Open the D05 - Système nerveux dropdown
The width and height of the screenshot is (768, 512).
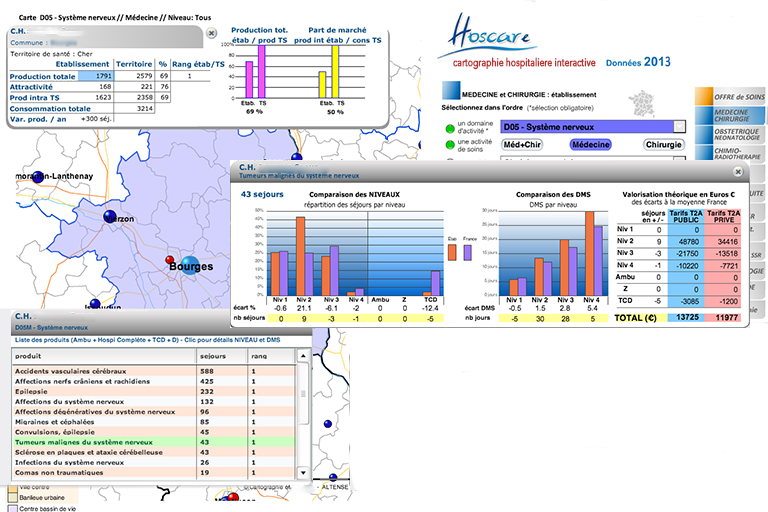tap(680, 127)
